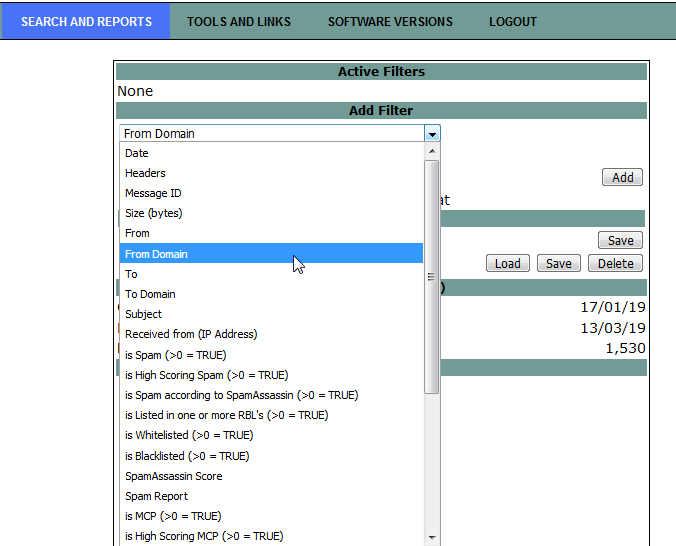Click the Delete button

click(615, 264)
